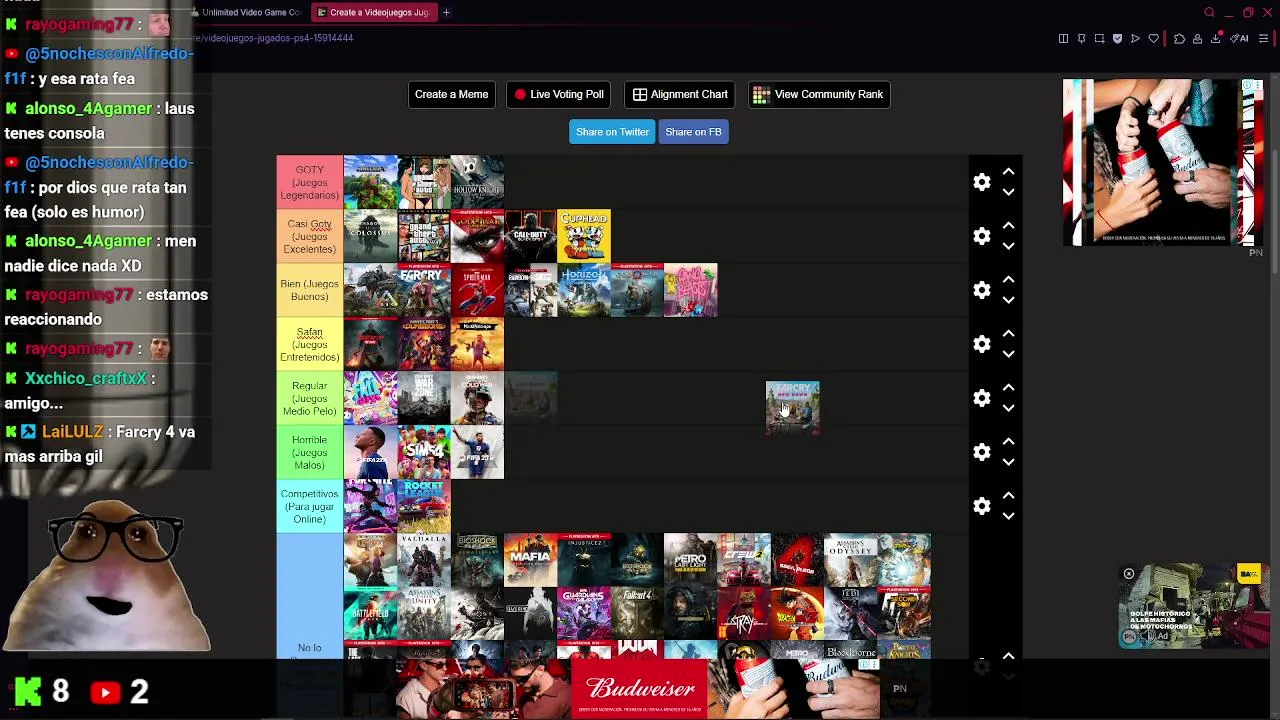Open settings gear for Horrible row

[x=982, y=452]
